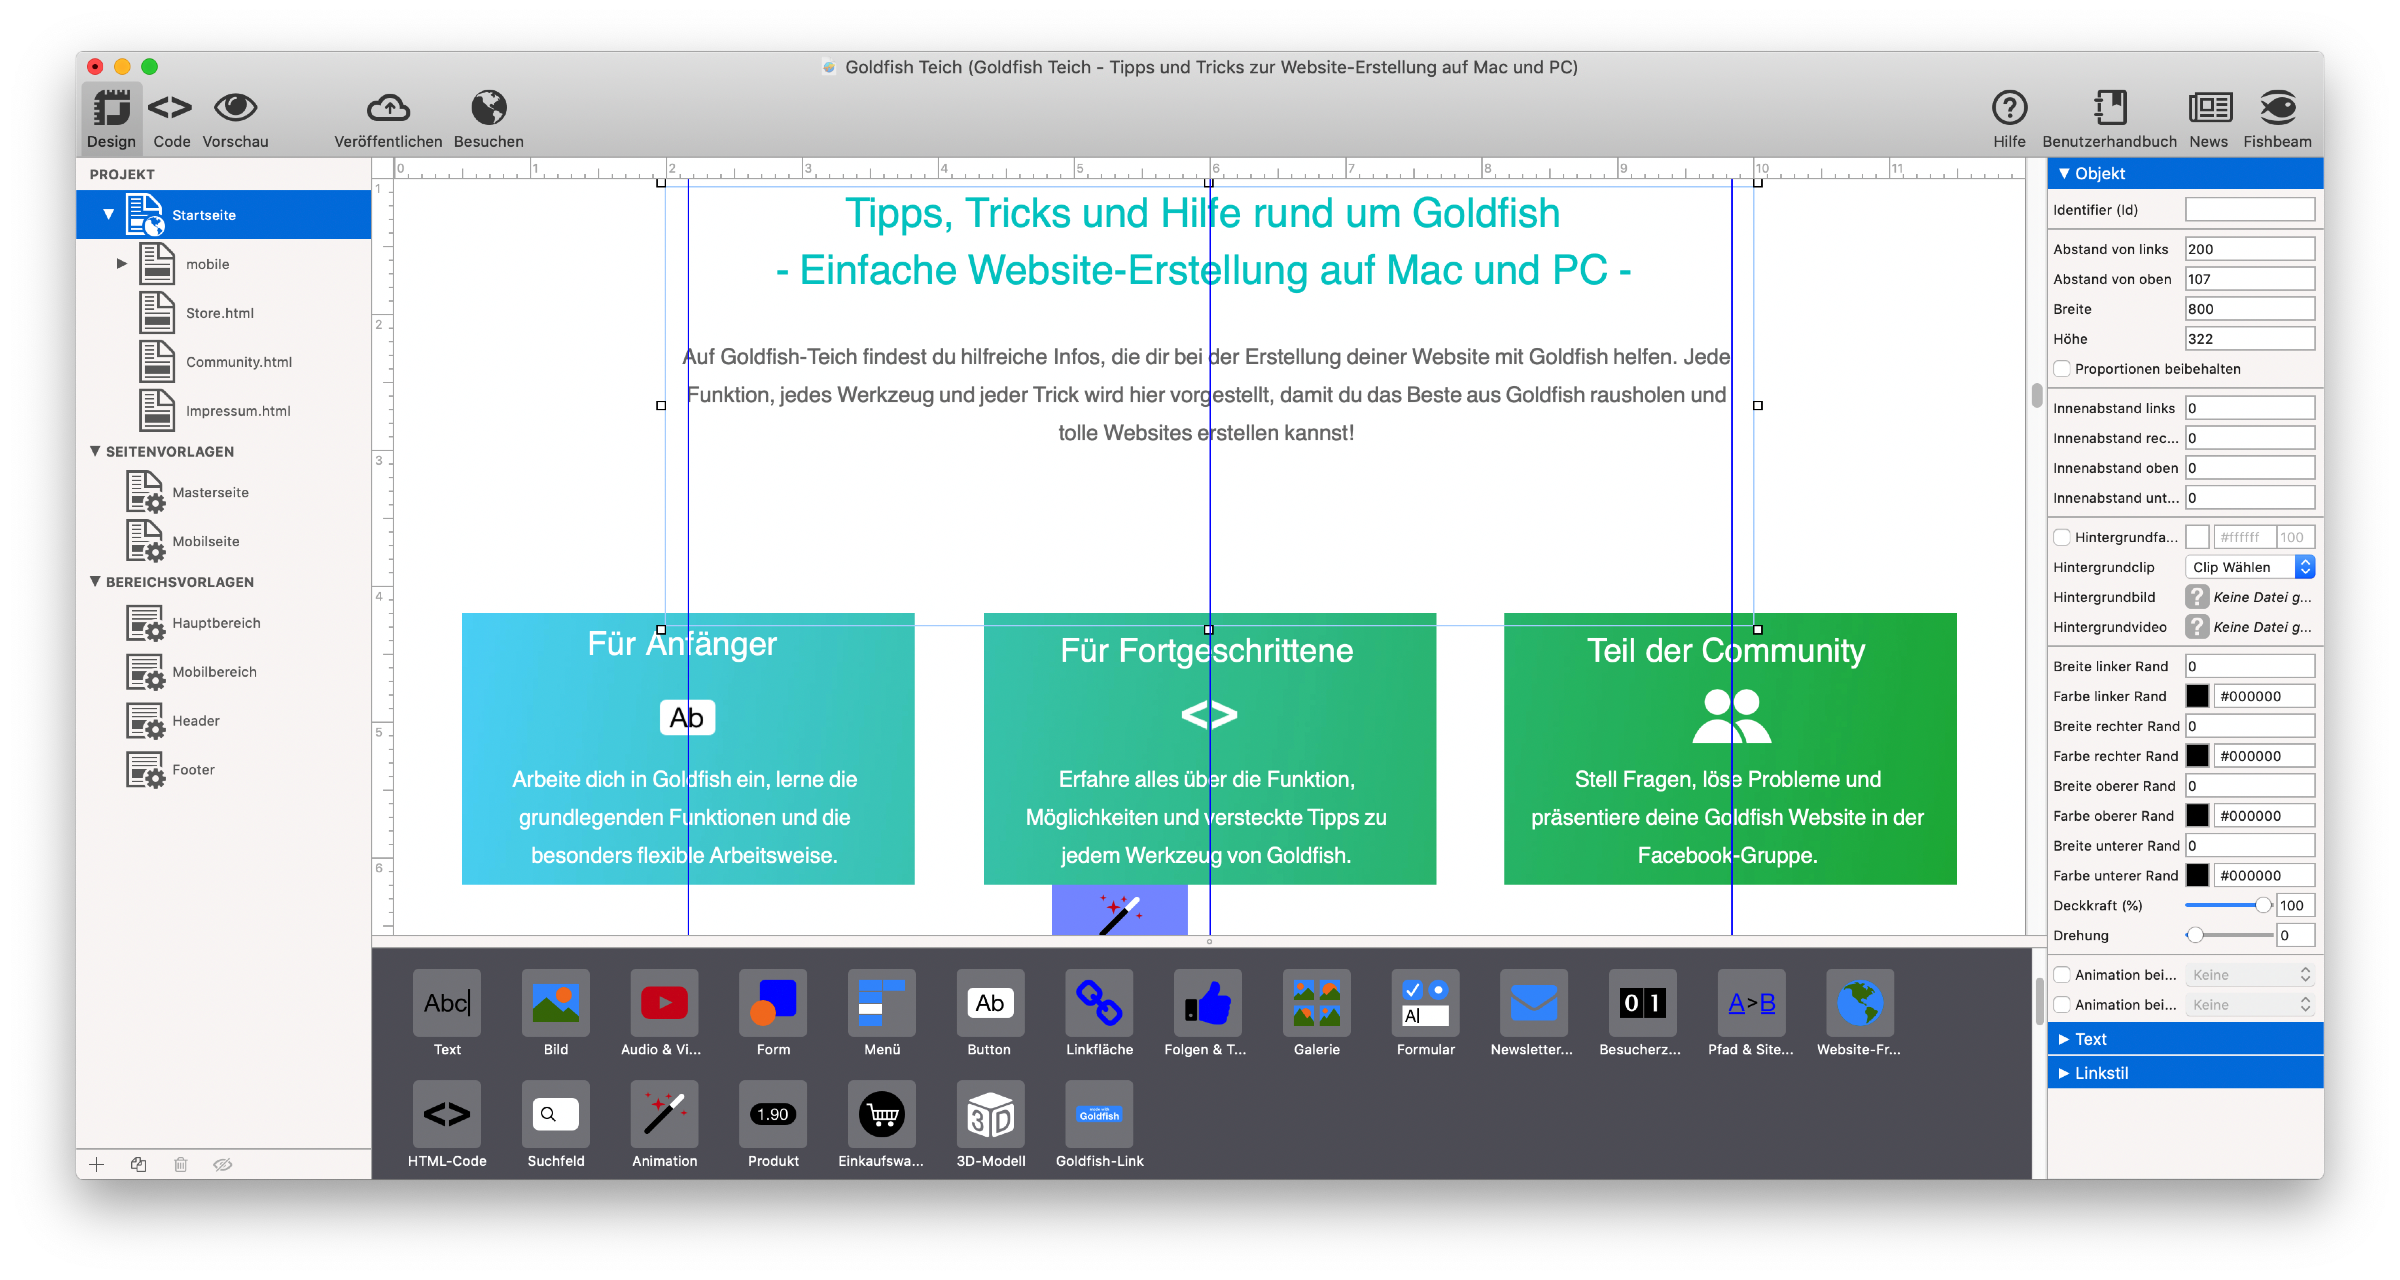
Task: Select the Besucherzähler element tool
Action: click(x=1642, y=1013)
